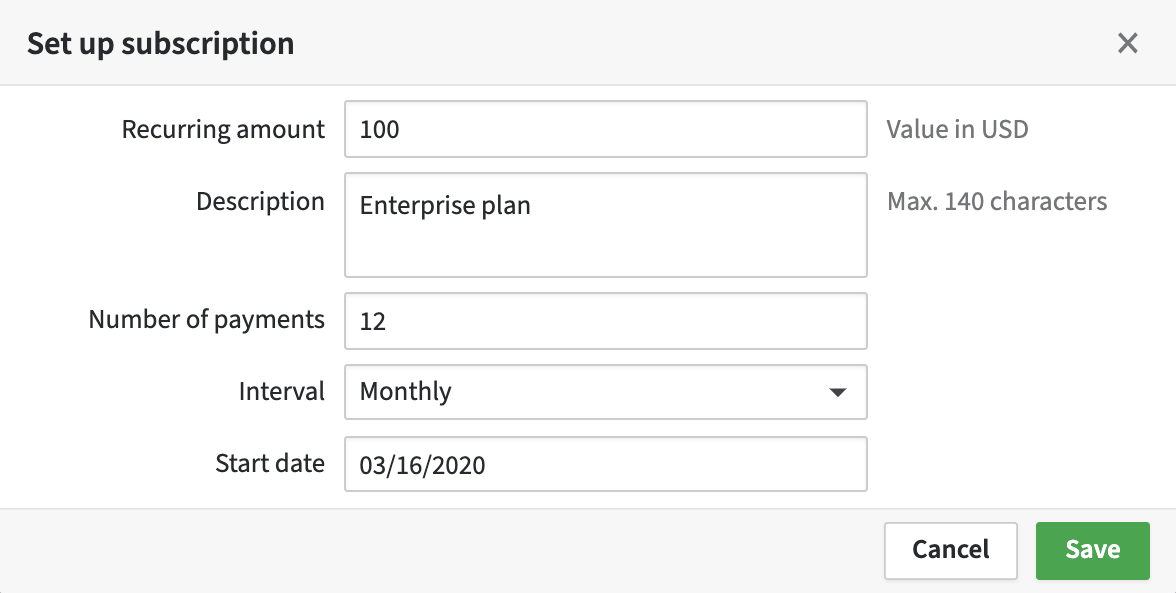1176x593 pixels.
Task: Click the "Interval" label
Action: coord(281,391)
